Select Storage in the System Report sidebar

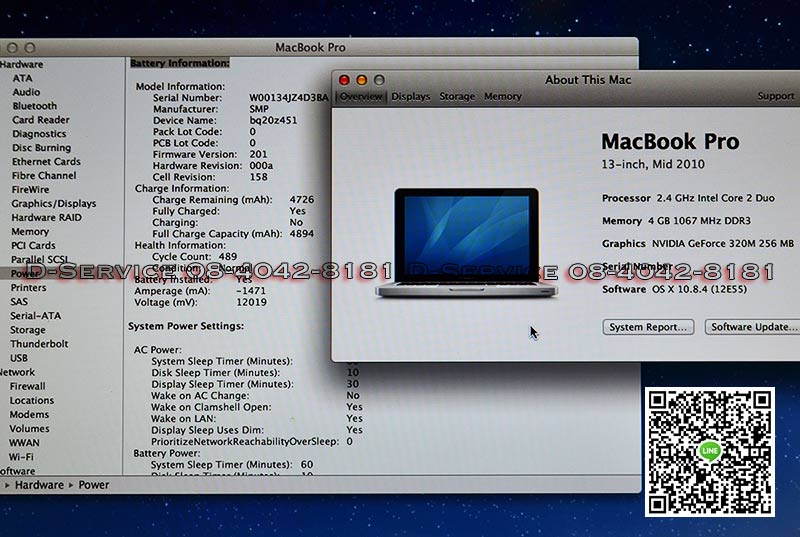click(28, 330)
